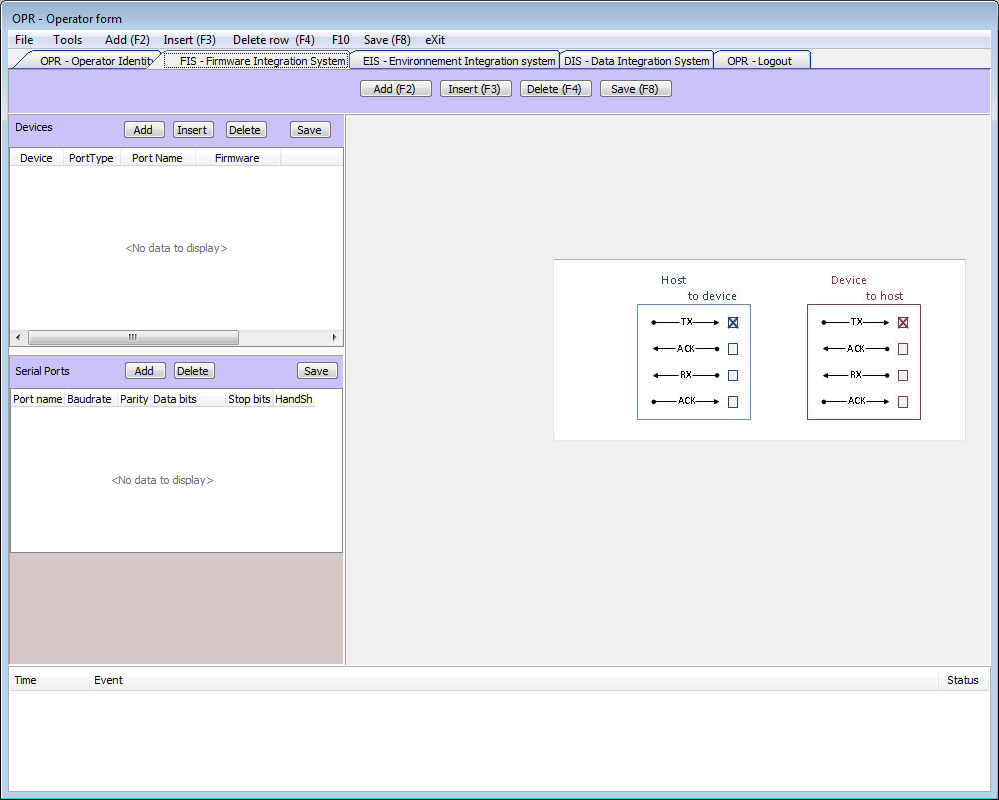Toggle the Host to device TX checkbox
999x800 pixels.
point(733,323)
